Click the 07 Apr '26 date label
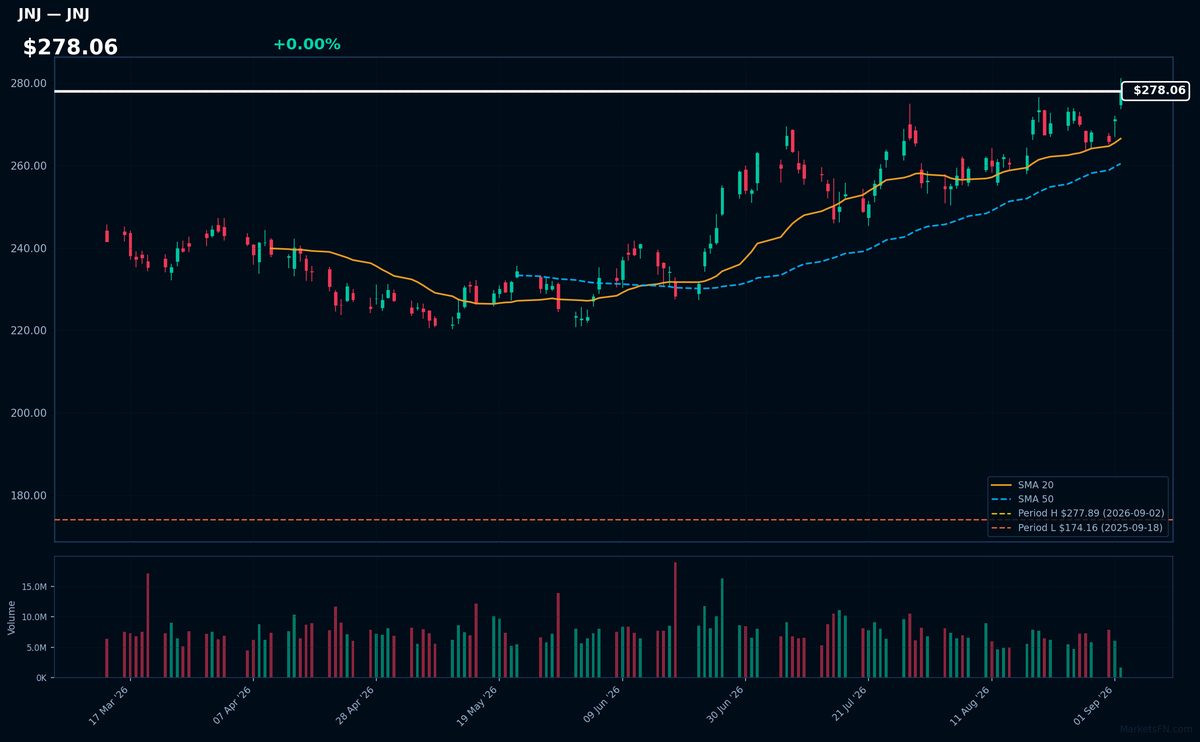Viewport: 1200px width, 742px height. coord(233,706)
